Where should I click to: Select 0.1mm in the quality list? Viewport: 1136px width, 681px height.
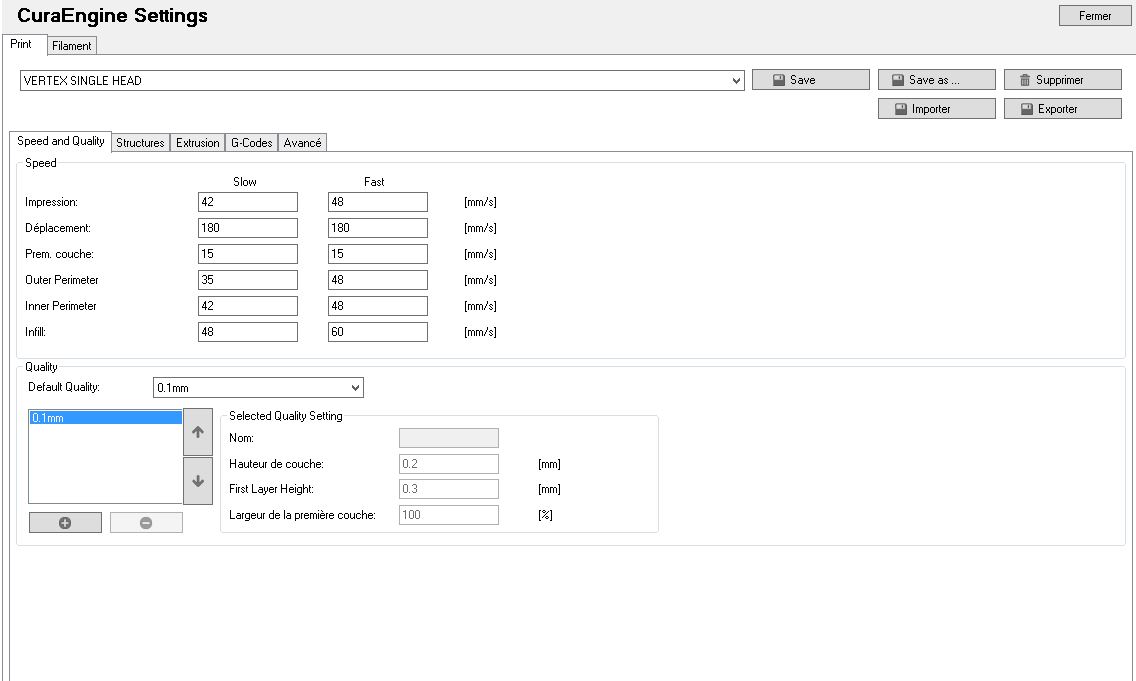105,418
